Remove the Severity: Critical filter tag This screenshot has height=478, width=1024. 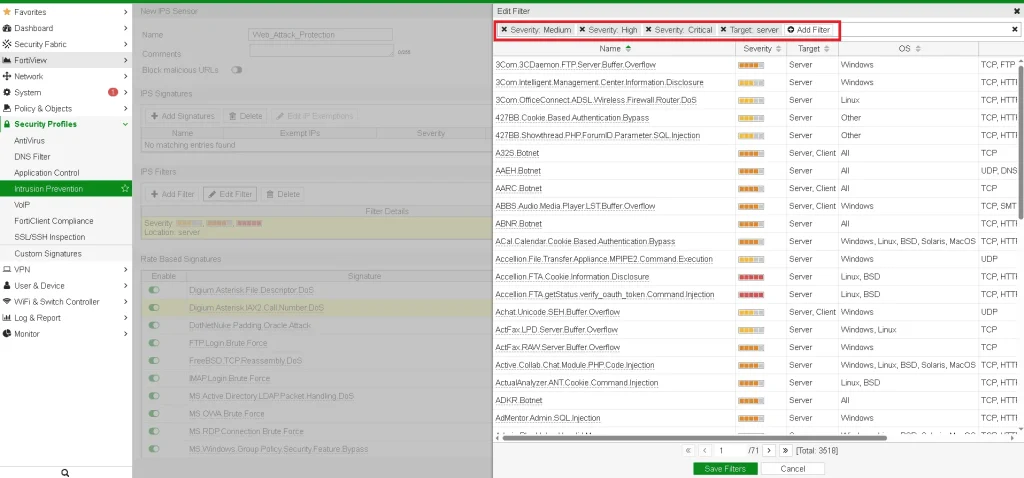point(648,30)
